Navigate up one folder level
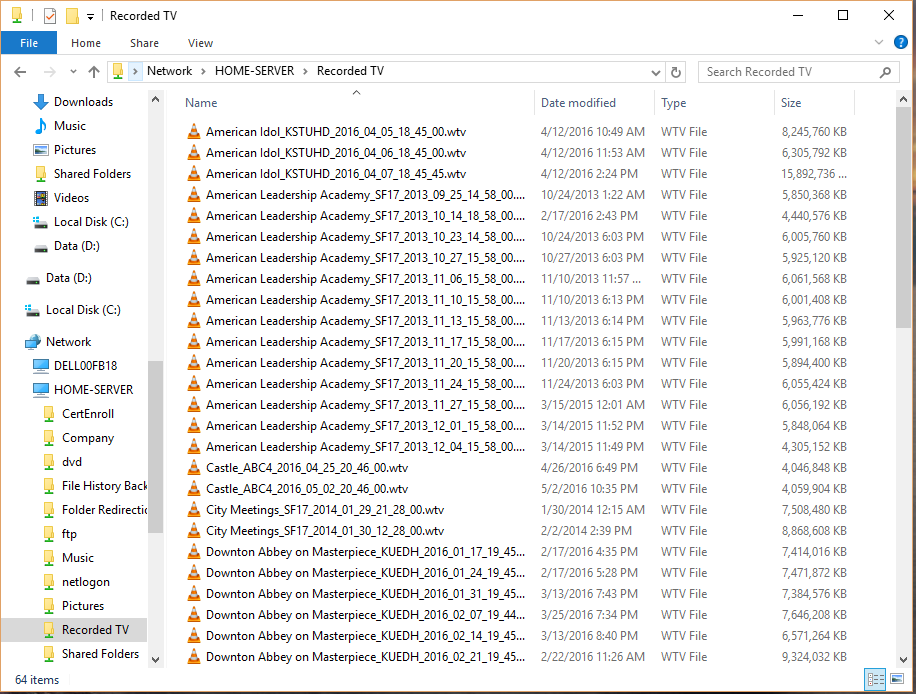 click(x=93, y=71)
